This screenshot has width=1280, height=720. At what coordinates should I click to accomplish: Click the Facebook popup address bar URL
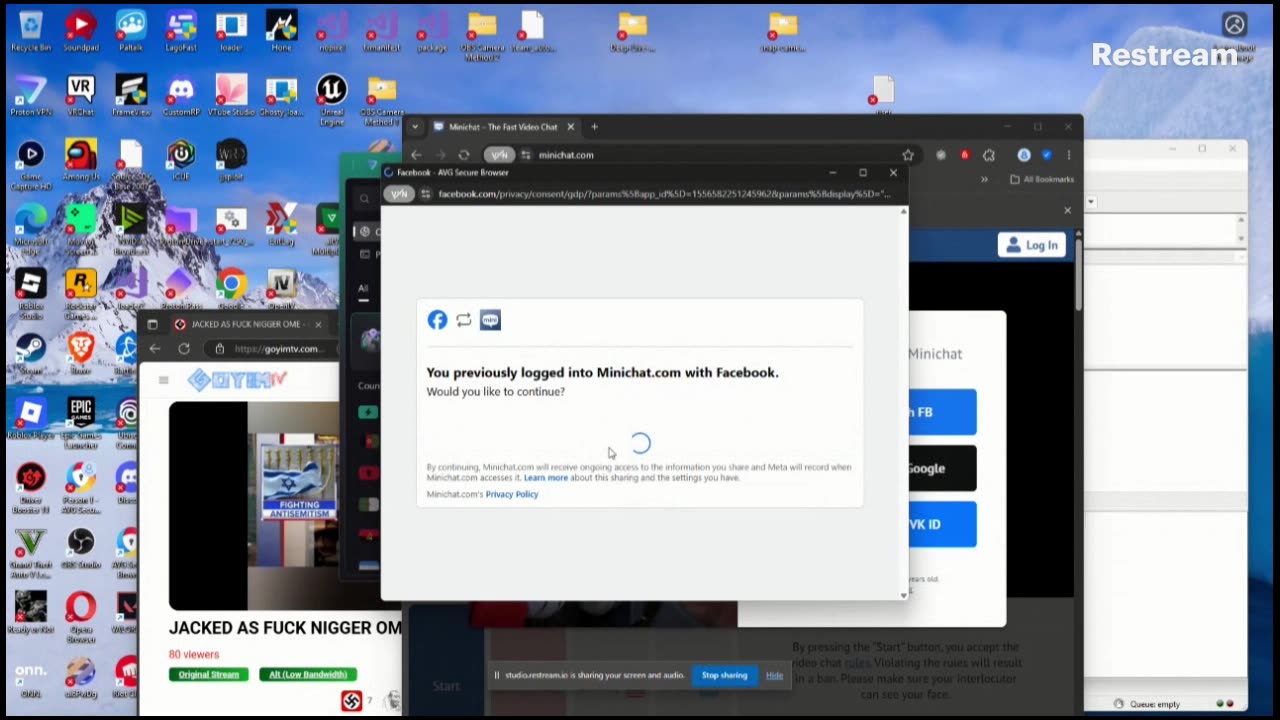pyautogui.click(x=664, y=194)
